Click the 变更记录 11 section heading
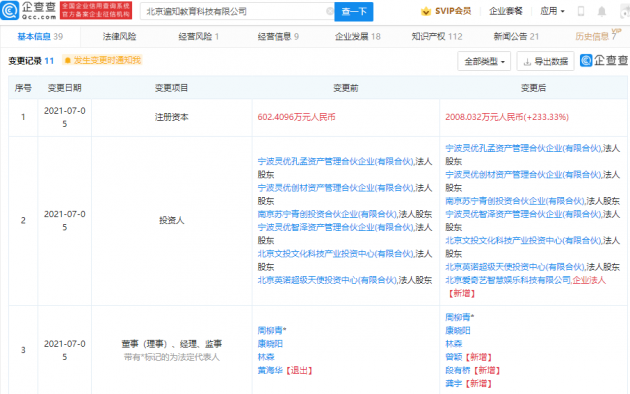The image size is (630, 394). 31,61
